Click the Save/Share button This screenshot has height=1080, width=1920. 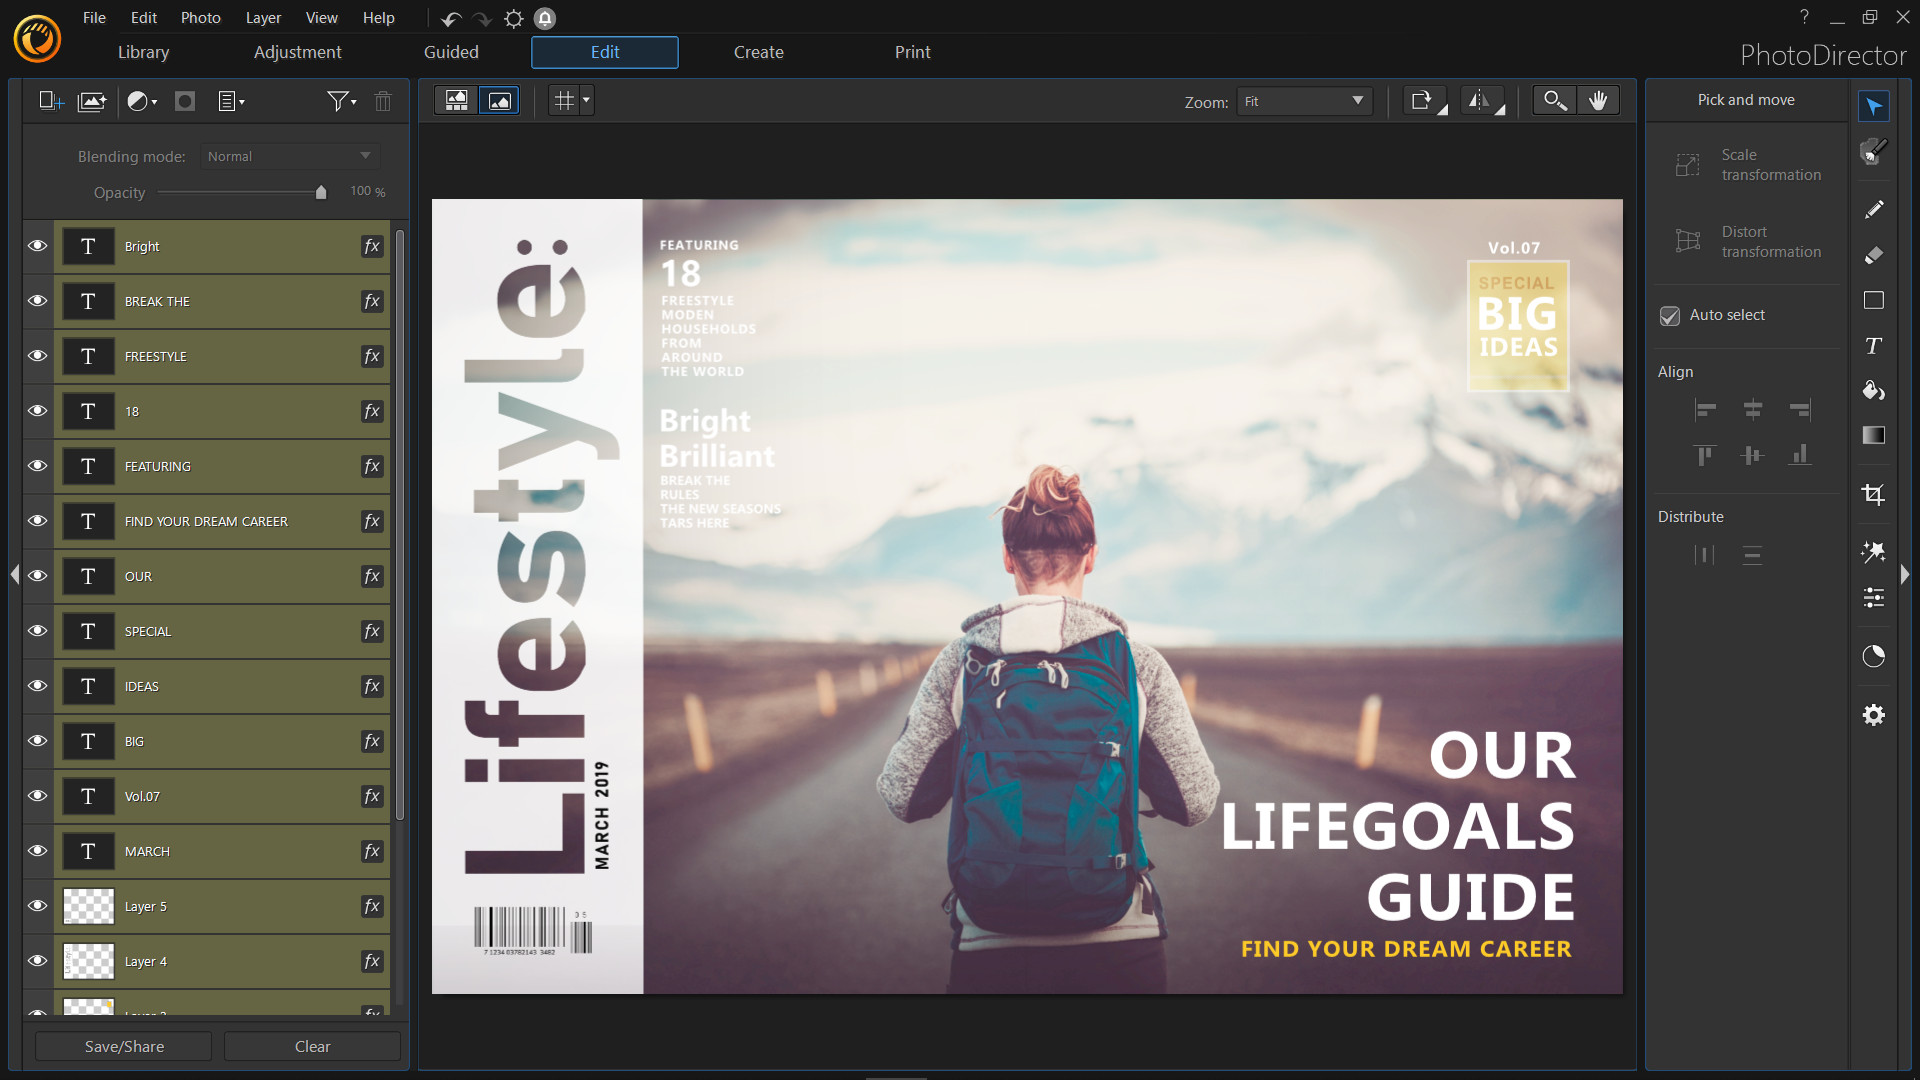coord(123,1044)
